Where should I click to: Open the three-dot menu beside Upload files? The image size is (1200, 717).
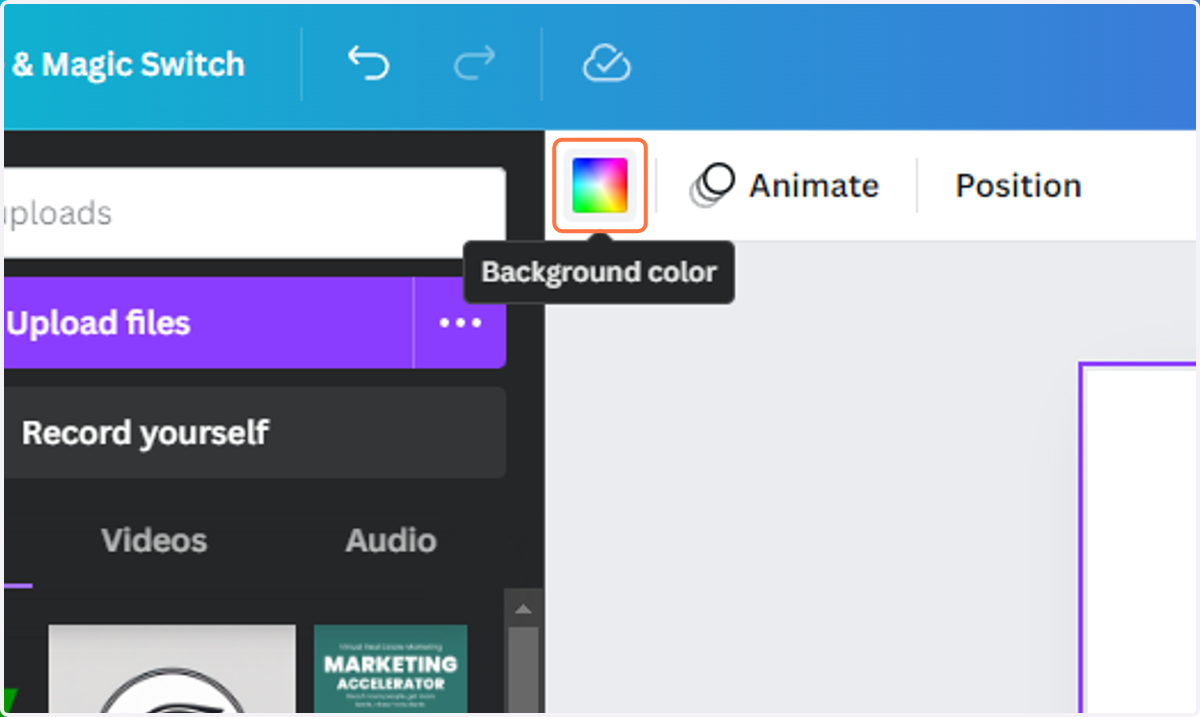(460, 323)
